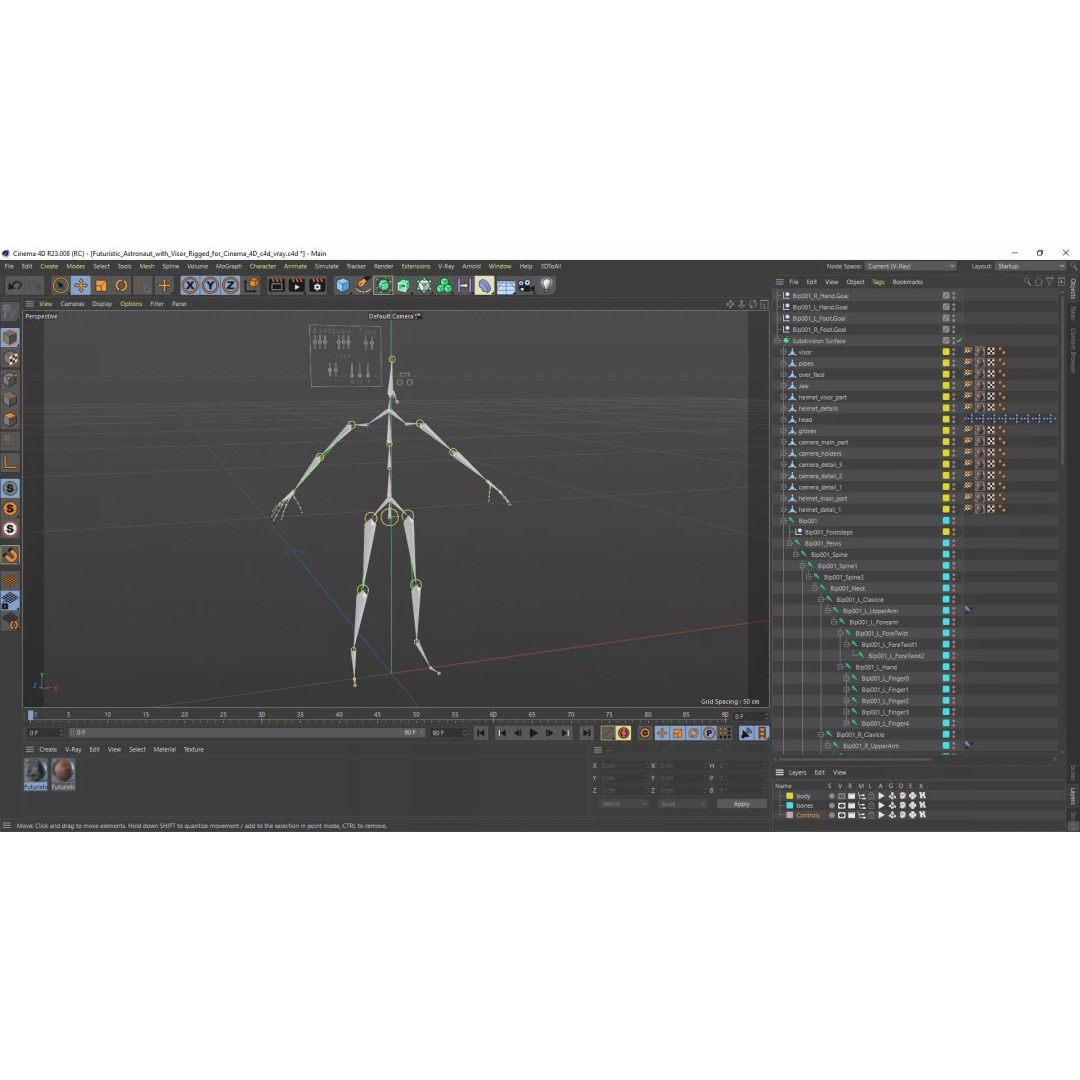
Task: Open the viewport Cameras menu
Action: (x=72, y=304)
